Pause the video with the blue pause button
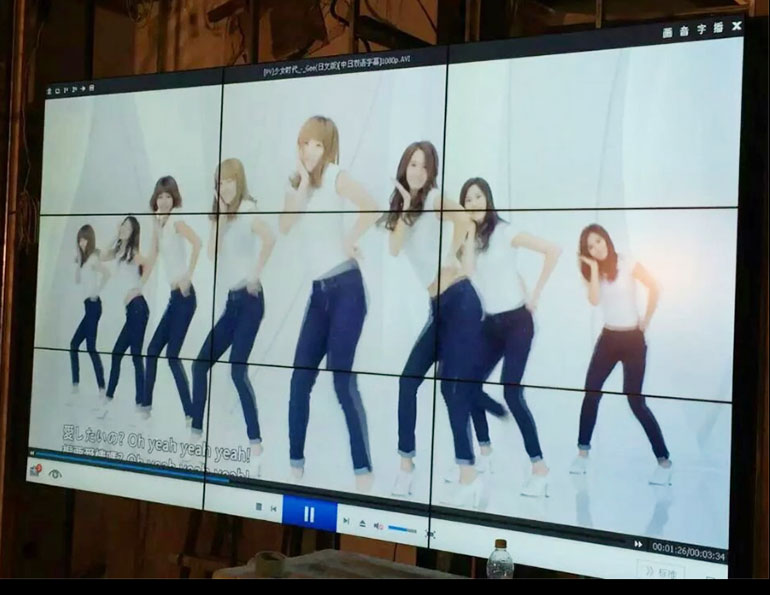Image resolution: width=770 pixels, height=595 pixels. (x=309, y=514)
